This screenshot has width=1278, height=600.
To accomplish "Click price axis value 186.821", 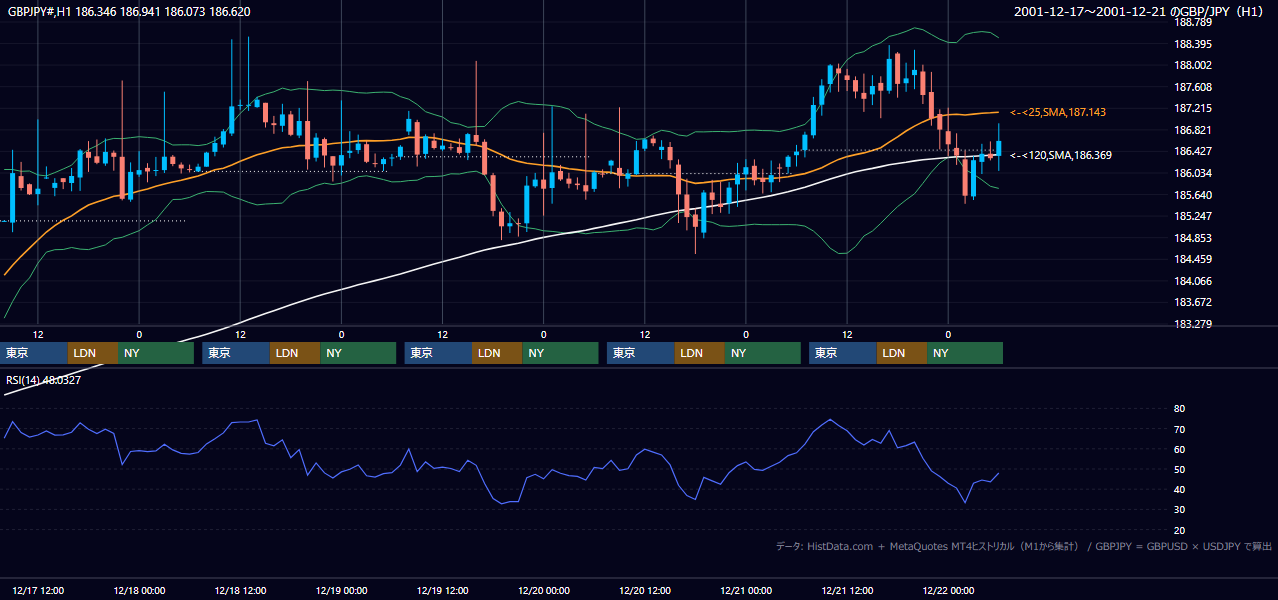I will [1192, 130].
